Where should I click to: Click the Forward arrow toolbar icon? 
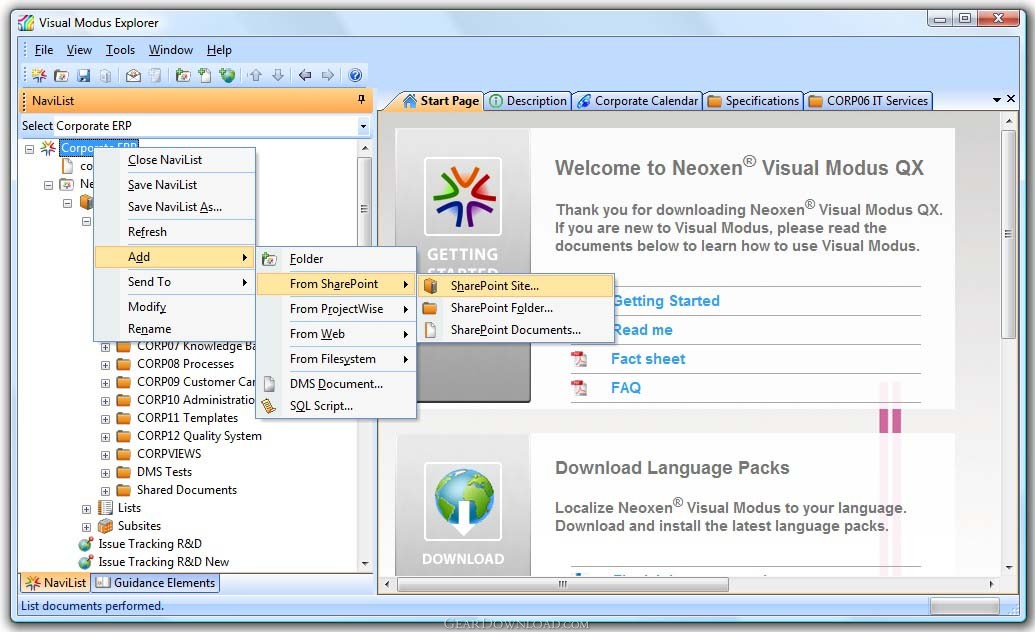click(x=327, y=75)
